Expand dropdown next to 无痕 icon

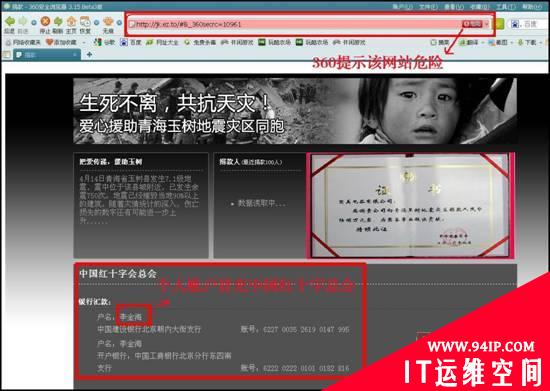119,22
